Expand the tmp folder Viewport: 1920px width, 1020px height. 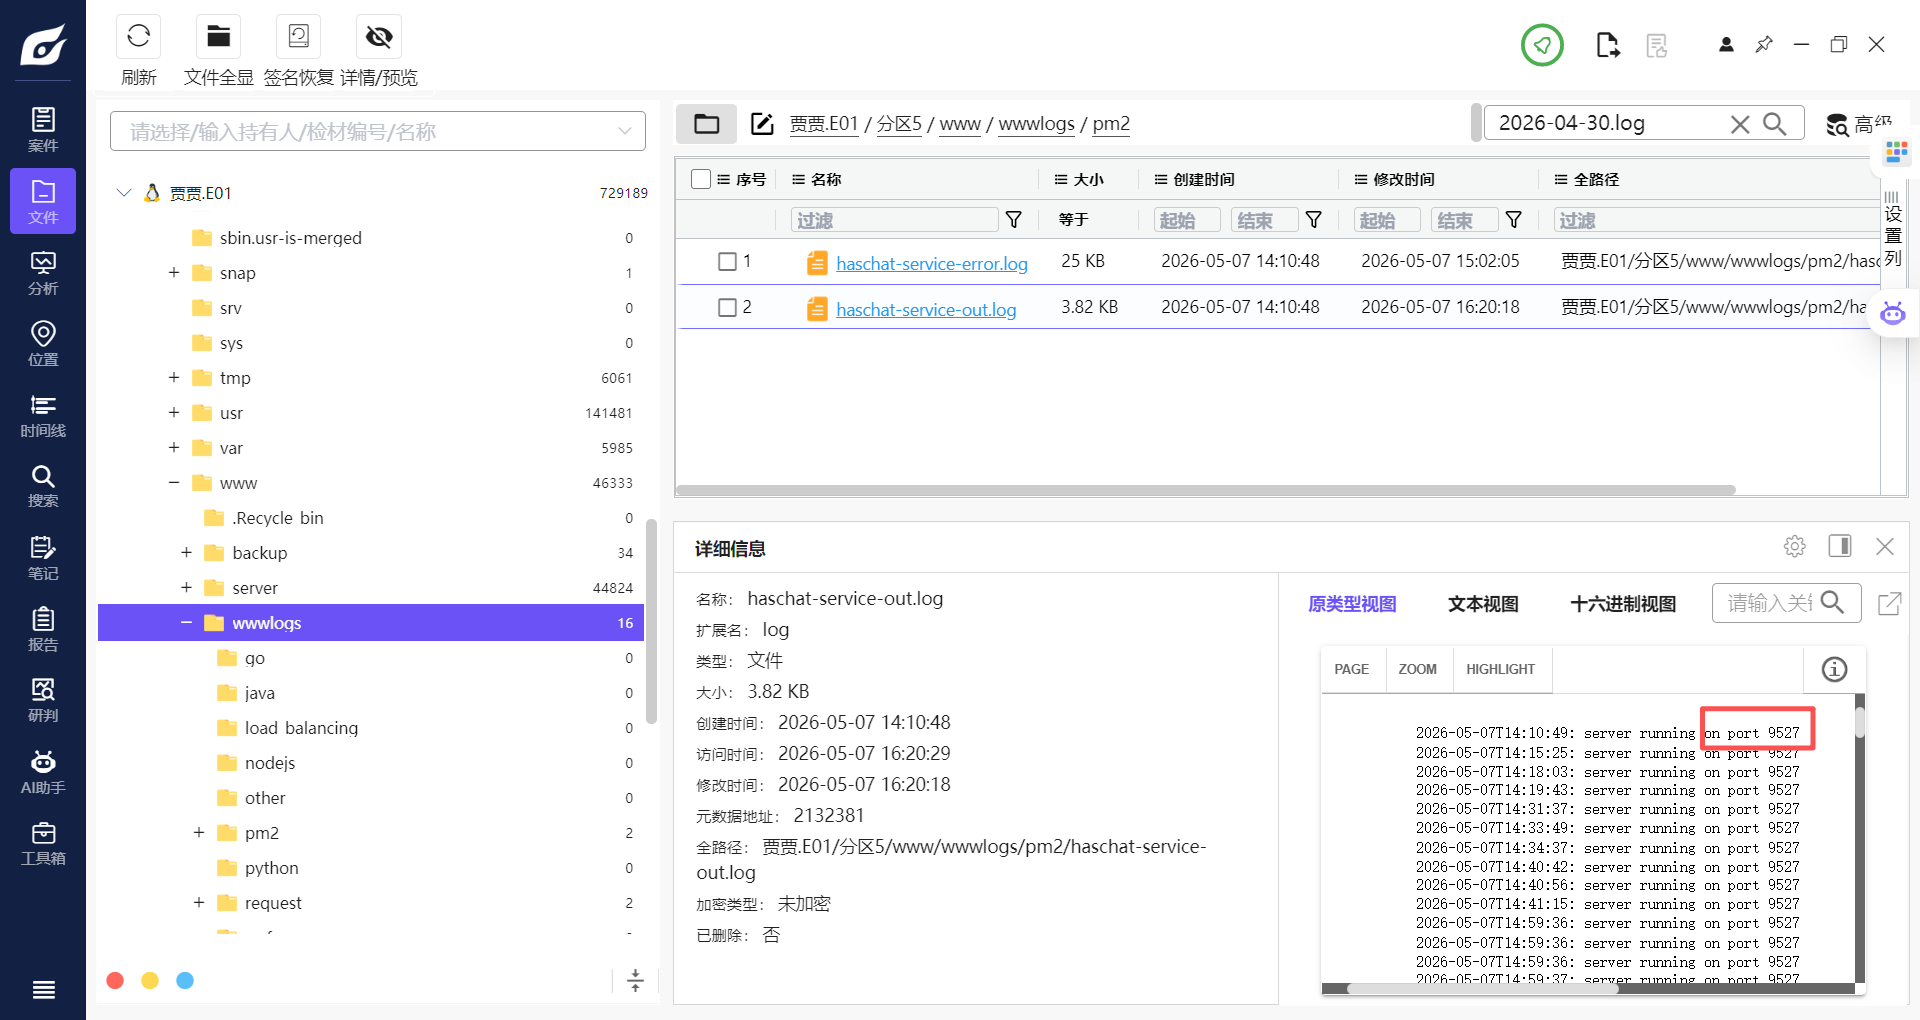point(174,378)
